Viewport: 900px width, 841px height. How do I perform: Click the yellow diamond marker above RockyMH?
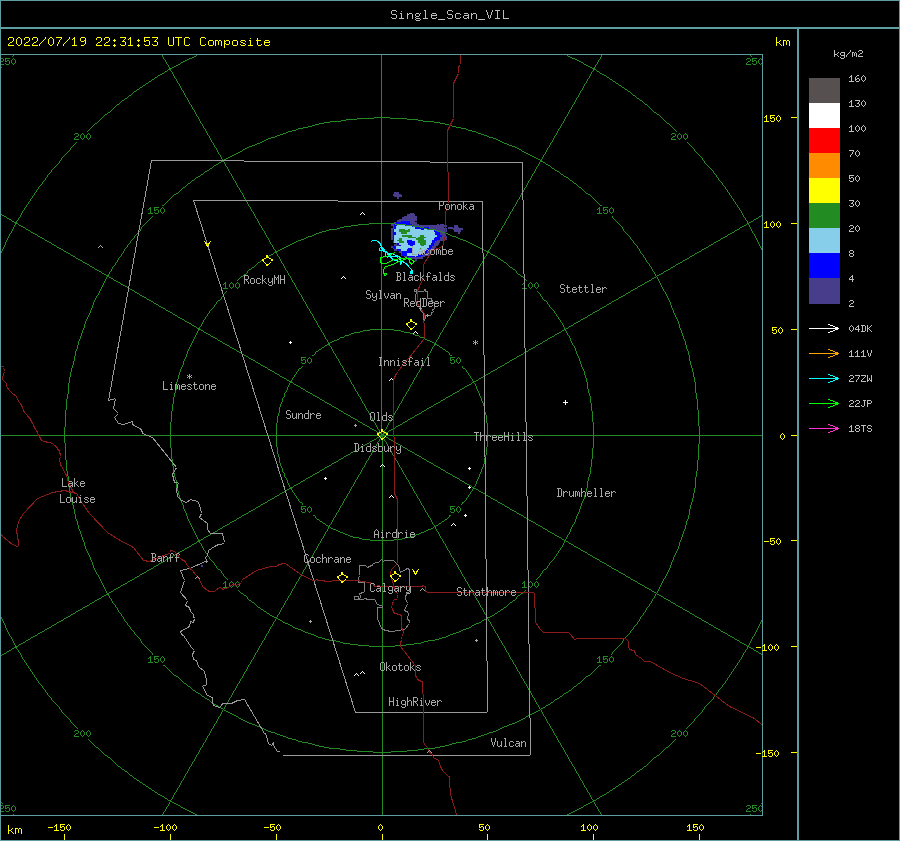267,261
